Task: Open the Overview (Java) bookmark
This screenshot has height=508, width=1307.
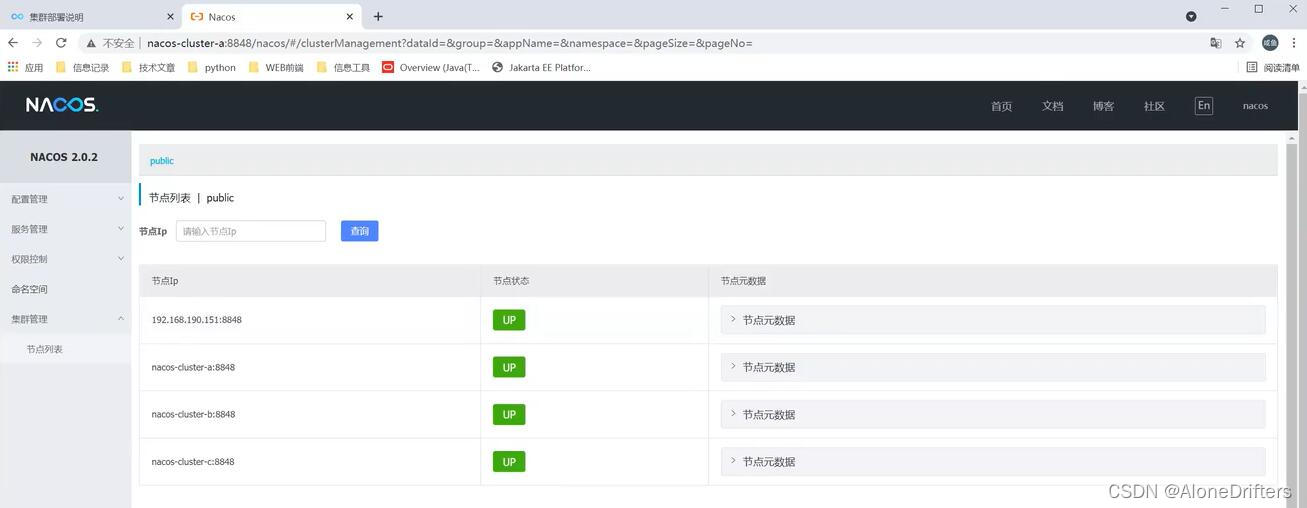Action: coord(431,67)
